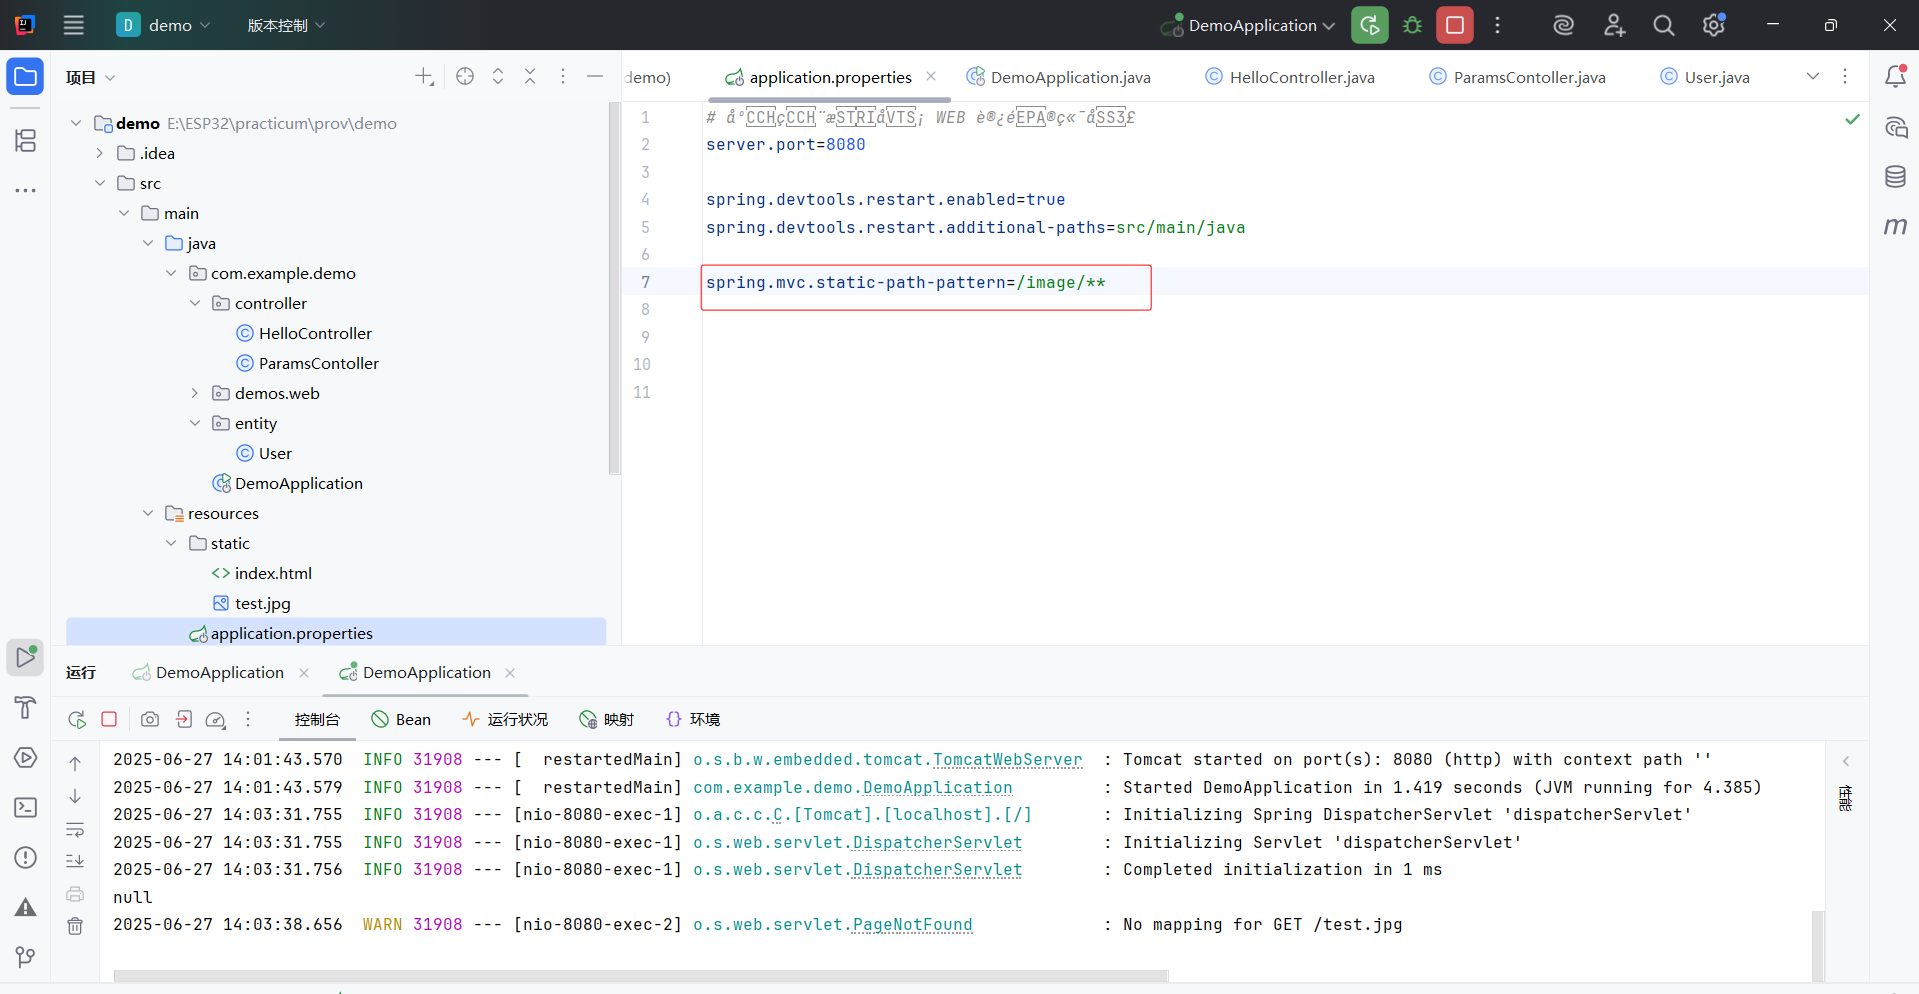Viewport: 1919px width, 994px height.
Task: Toggle soft-wrap in the console
Action: [x=75, y=830]
